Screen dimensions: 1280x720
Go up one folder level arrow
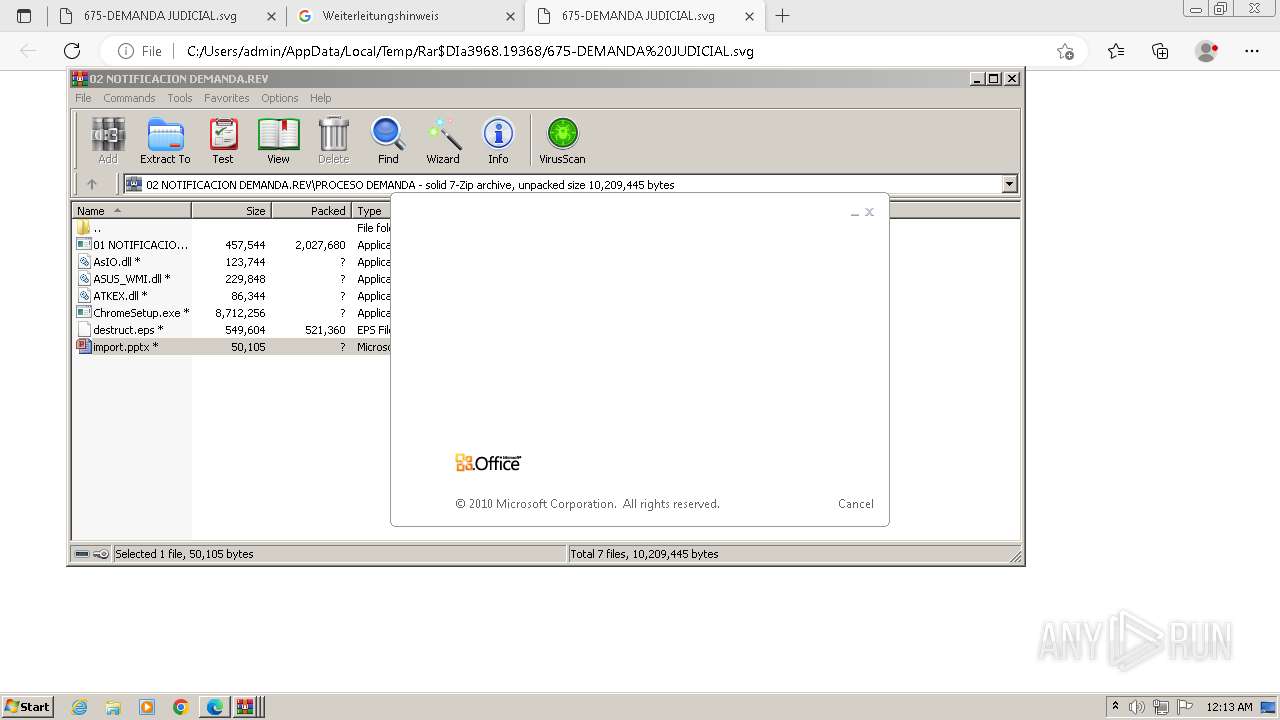coord(92,184)
